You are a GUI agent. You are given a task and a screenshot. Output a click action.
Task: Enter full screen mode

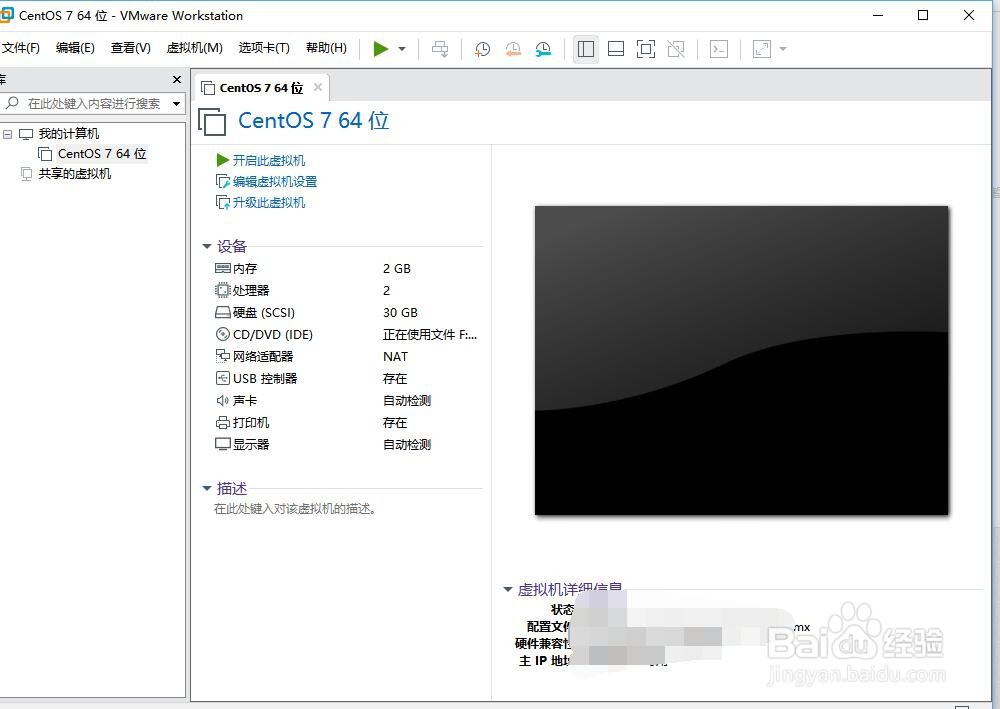tap(644, 48)
